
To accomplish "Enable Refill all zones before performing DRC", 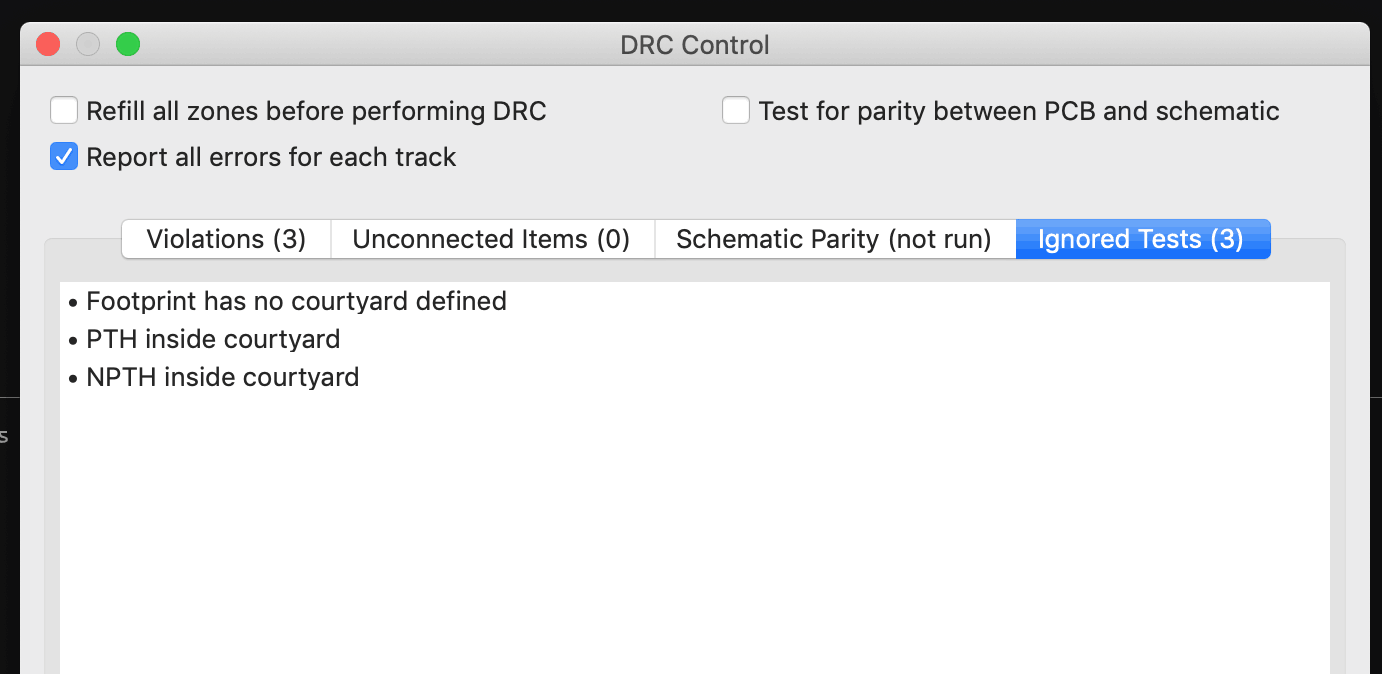I will (64, 110).
